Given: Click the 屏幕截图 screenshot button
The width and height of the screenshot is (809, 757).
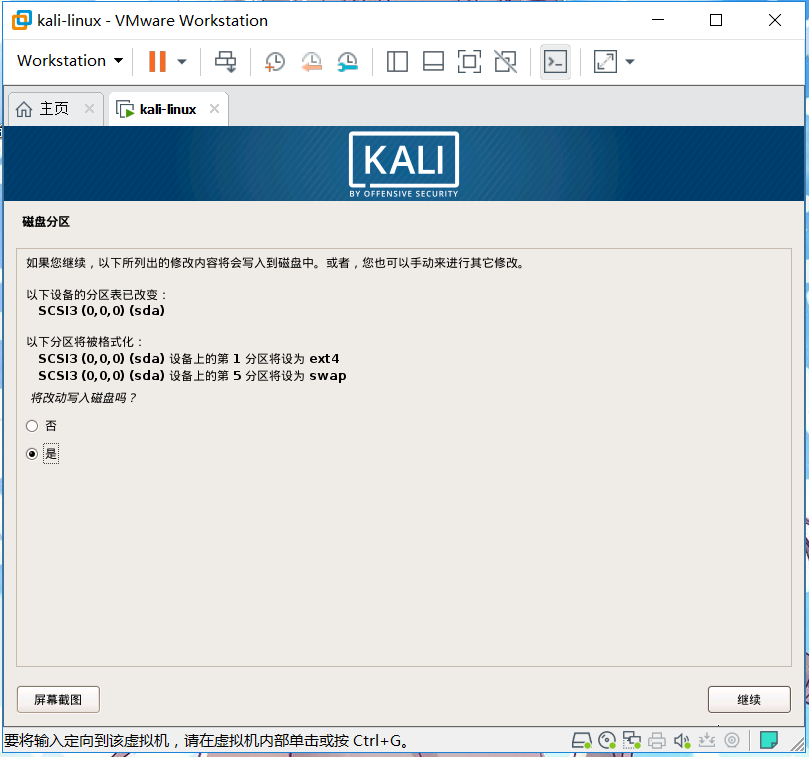Looking at the screenshot, I should point(58,700).
